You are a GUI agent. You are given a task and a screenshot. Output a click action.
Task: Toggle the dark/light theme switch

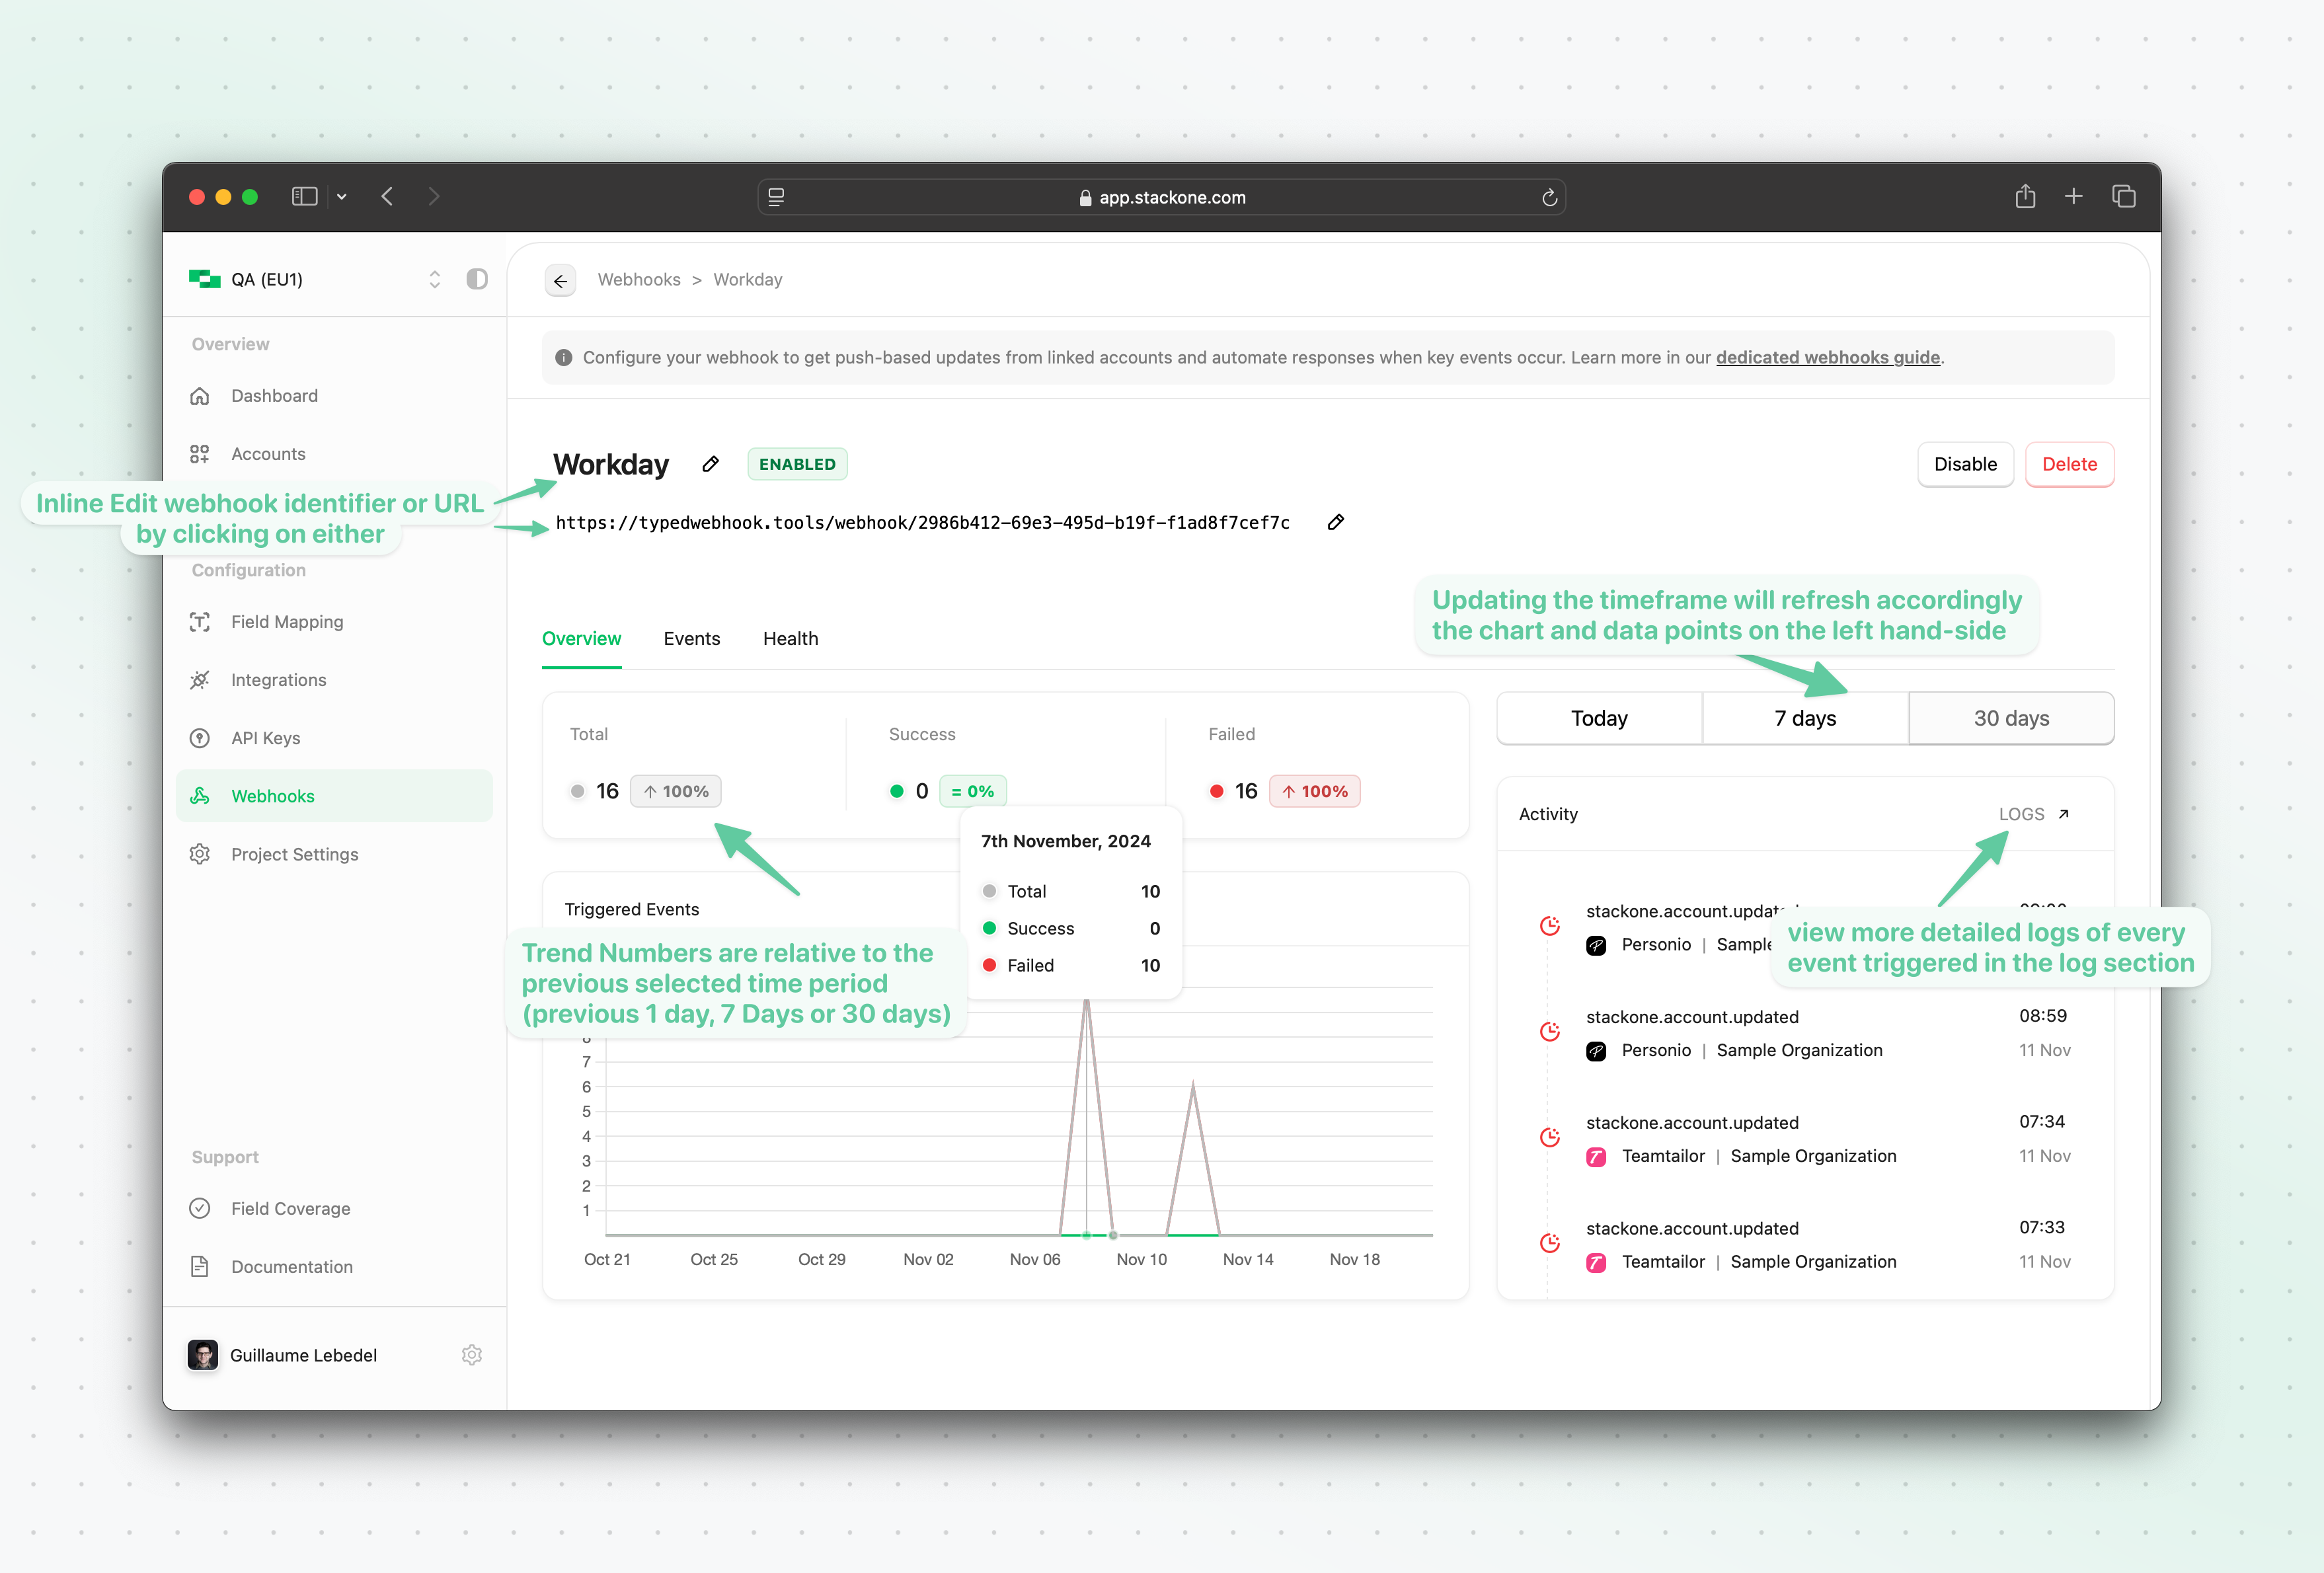click(x=477, y=279)
